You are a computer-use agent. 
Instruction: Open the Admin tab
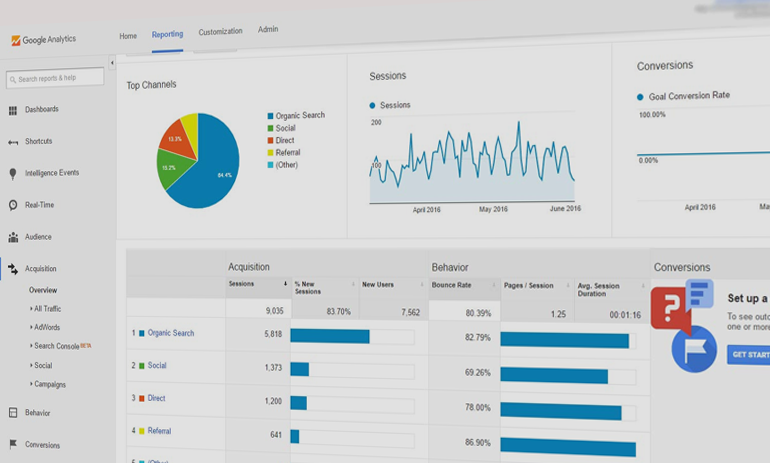268,30
